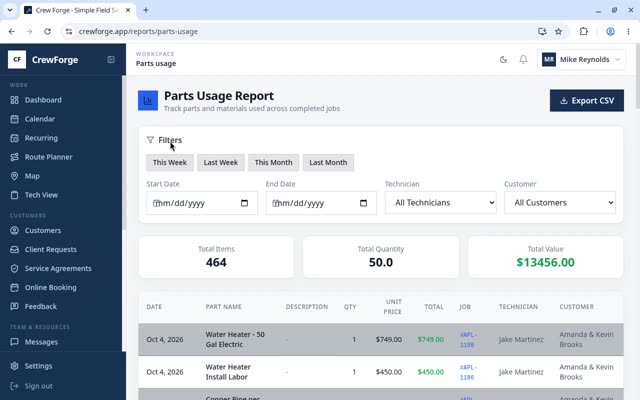Click the $13456.00 total value
Image resolution: width=640 pixels, height=400 pixels.
click(x=545, y=262)
